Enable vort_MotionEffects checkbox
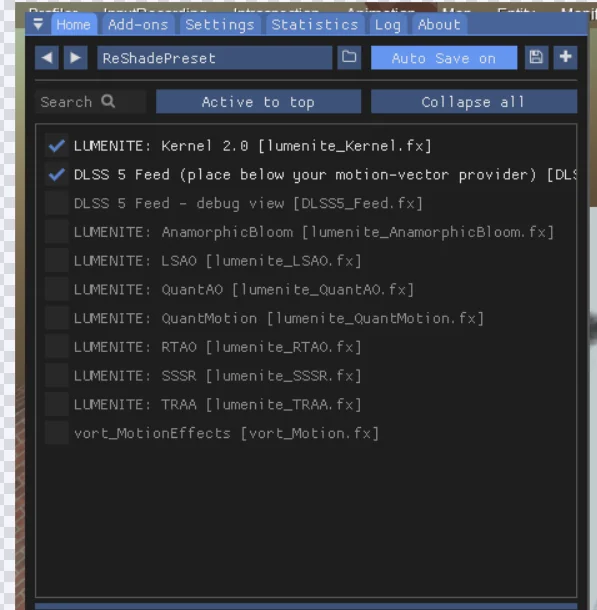The height and width of the screenshot is (610, 597). 57,433
